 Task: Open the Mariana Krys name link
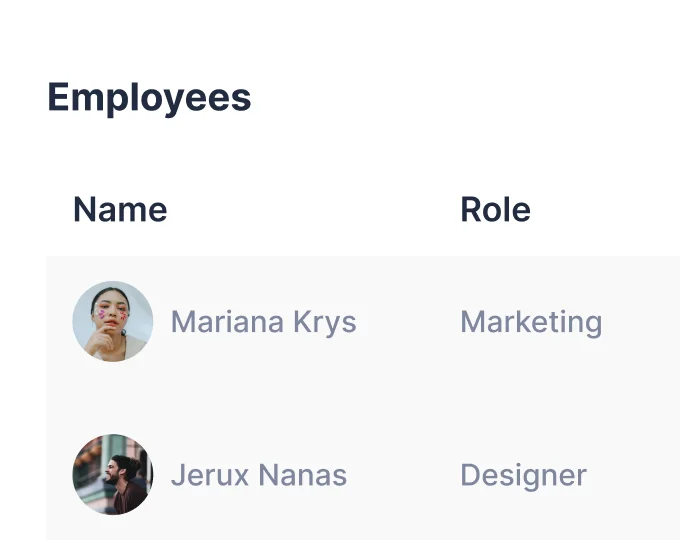tap(264, 322)
